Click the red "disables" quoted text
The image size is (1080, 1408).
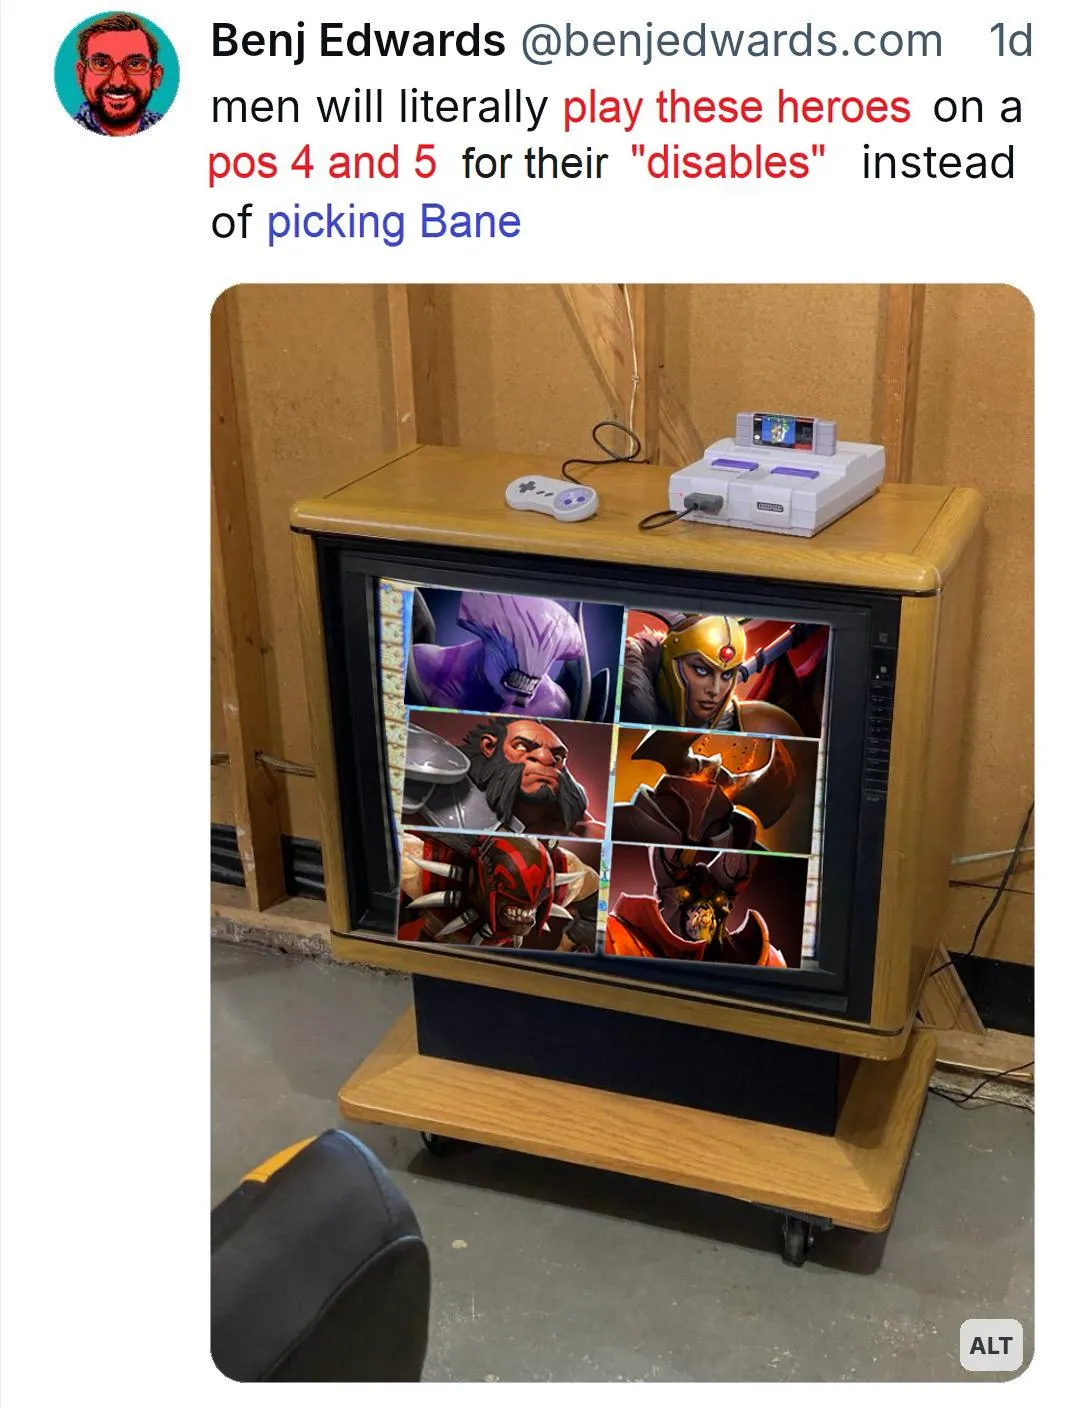point(730,162)
